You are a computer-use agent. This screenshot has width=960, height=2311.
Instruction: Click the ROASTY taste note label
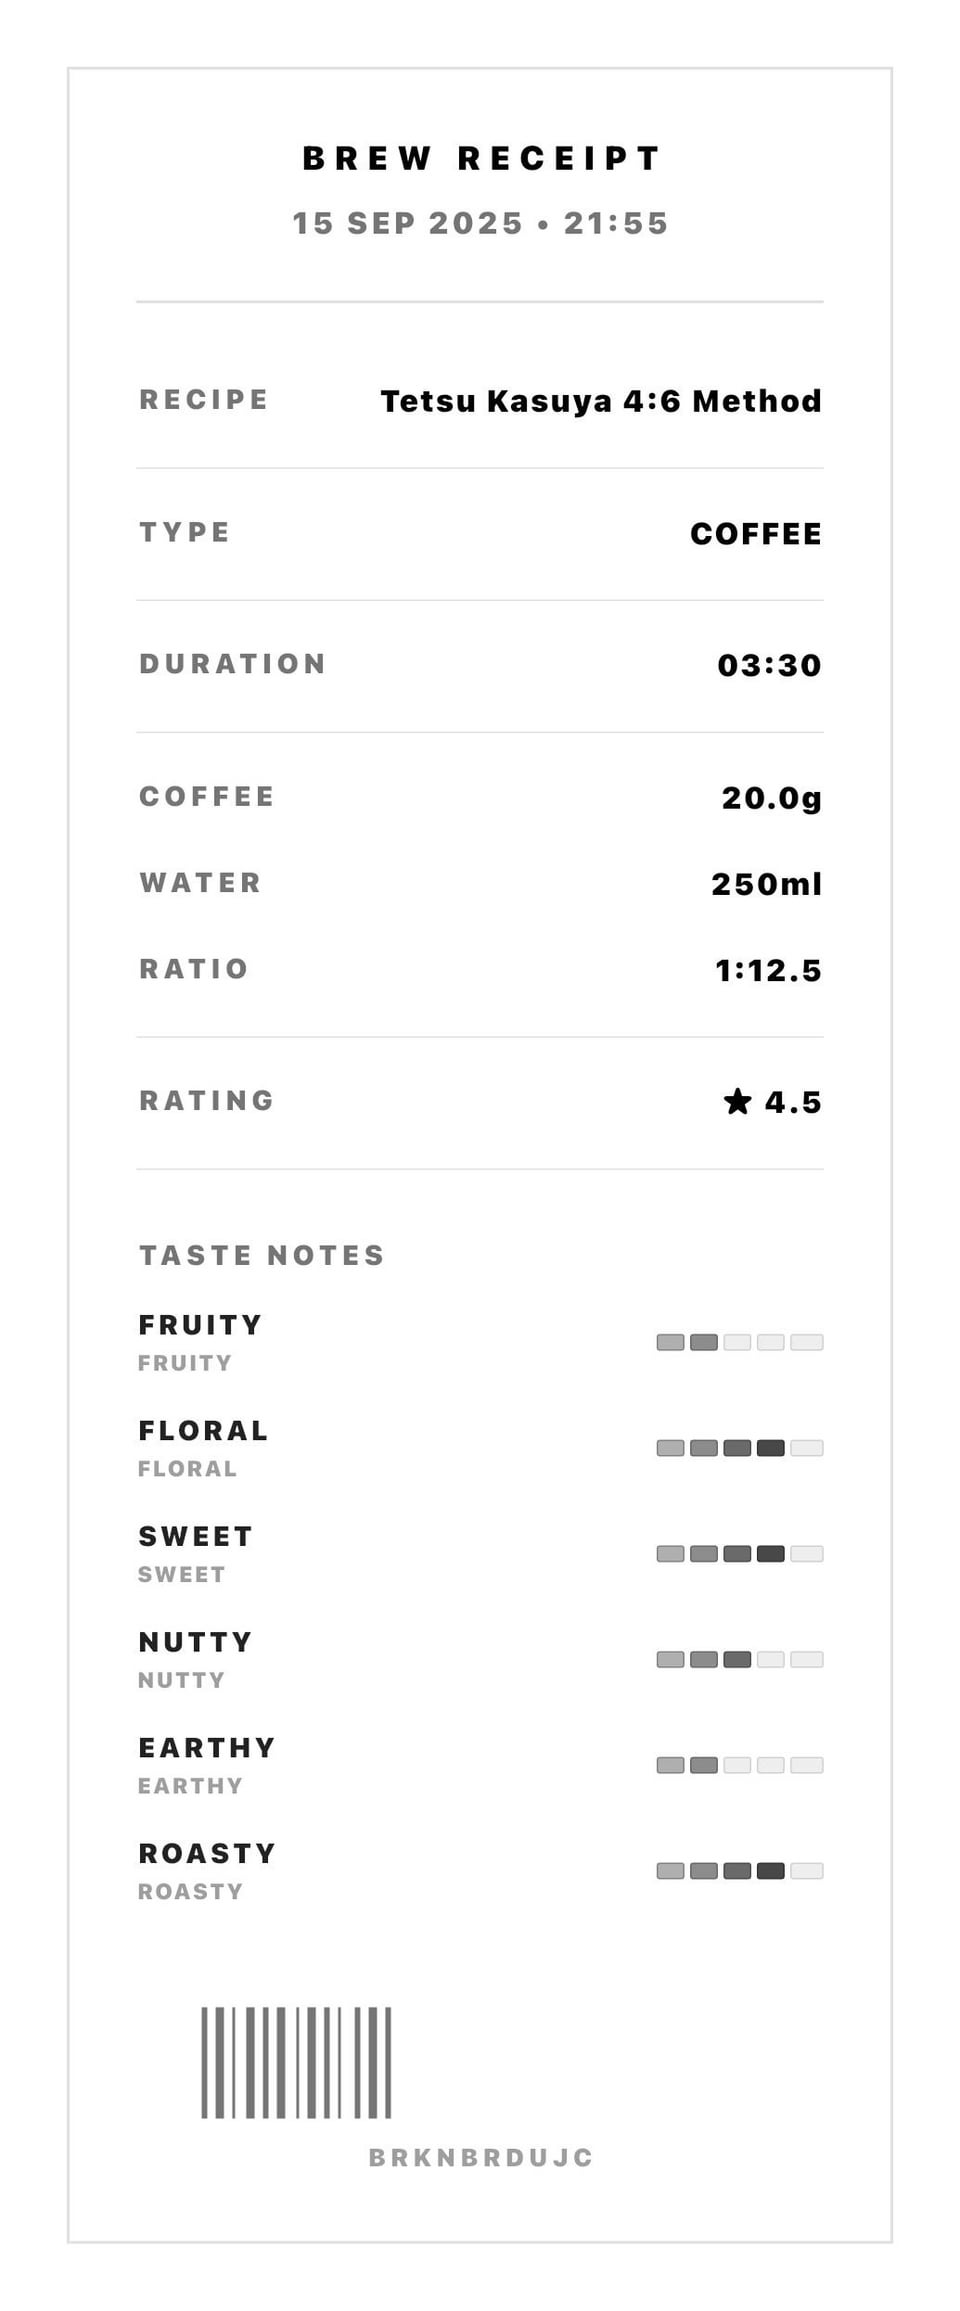(x=207, y=1853)
